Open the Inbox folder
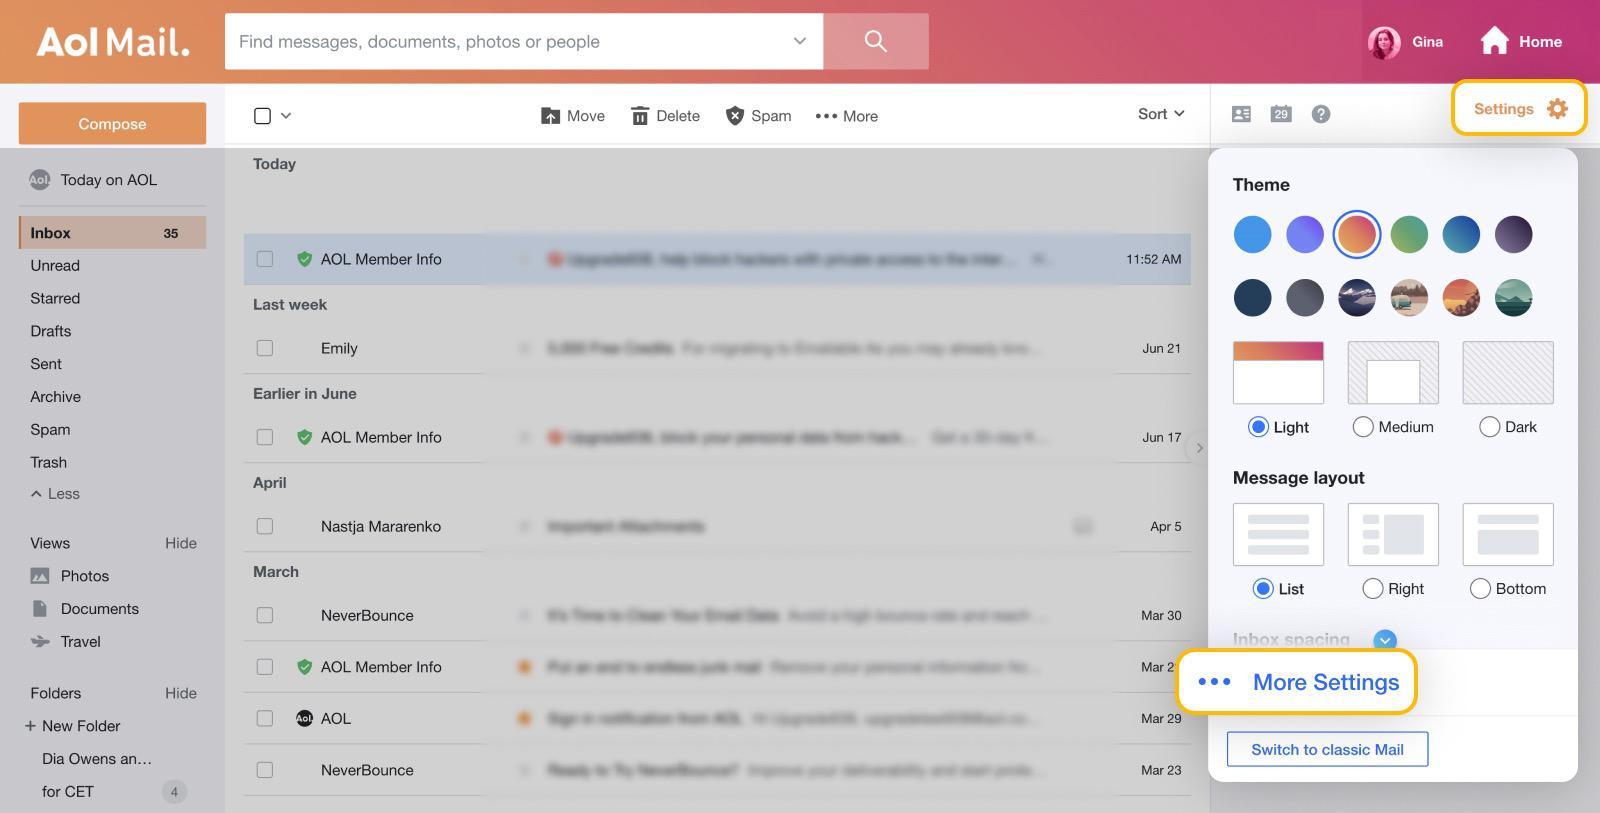The height and width of the screenshot is (813, 1600). coord(112,233)
